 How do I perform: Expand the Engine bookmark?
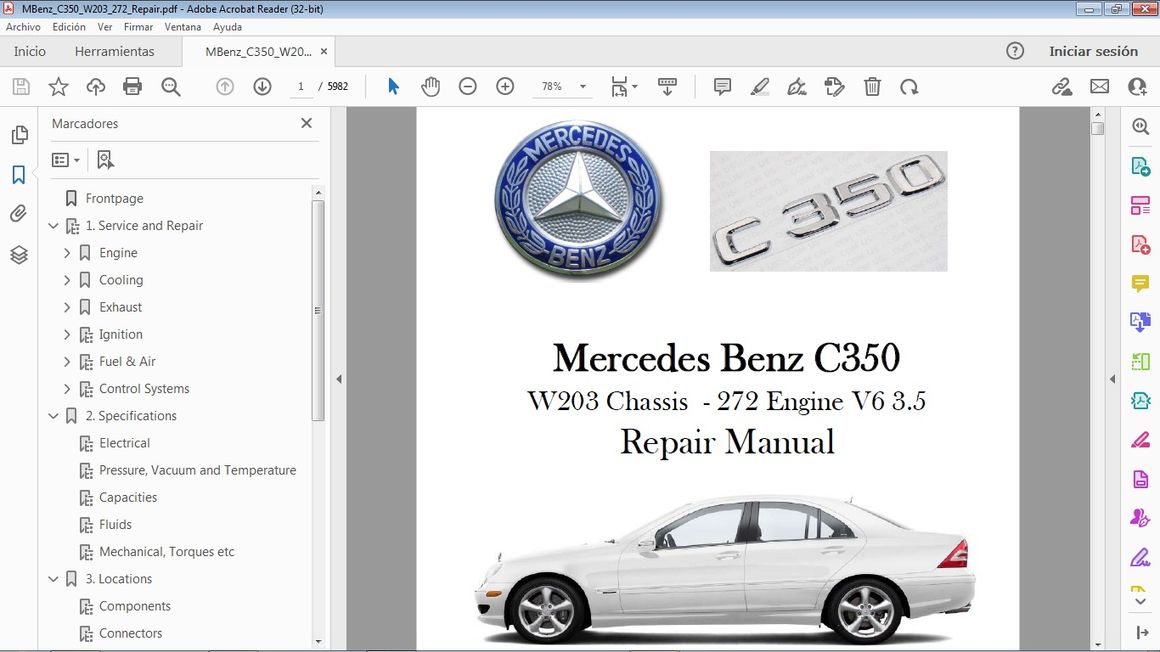67,253
